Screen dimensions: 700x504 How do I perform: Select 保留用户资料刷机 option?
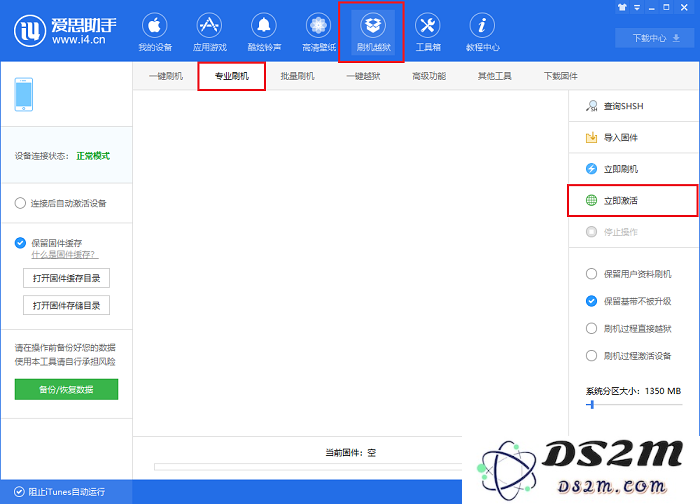[591, 274]
